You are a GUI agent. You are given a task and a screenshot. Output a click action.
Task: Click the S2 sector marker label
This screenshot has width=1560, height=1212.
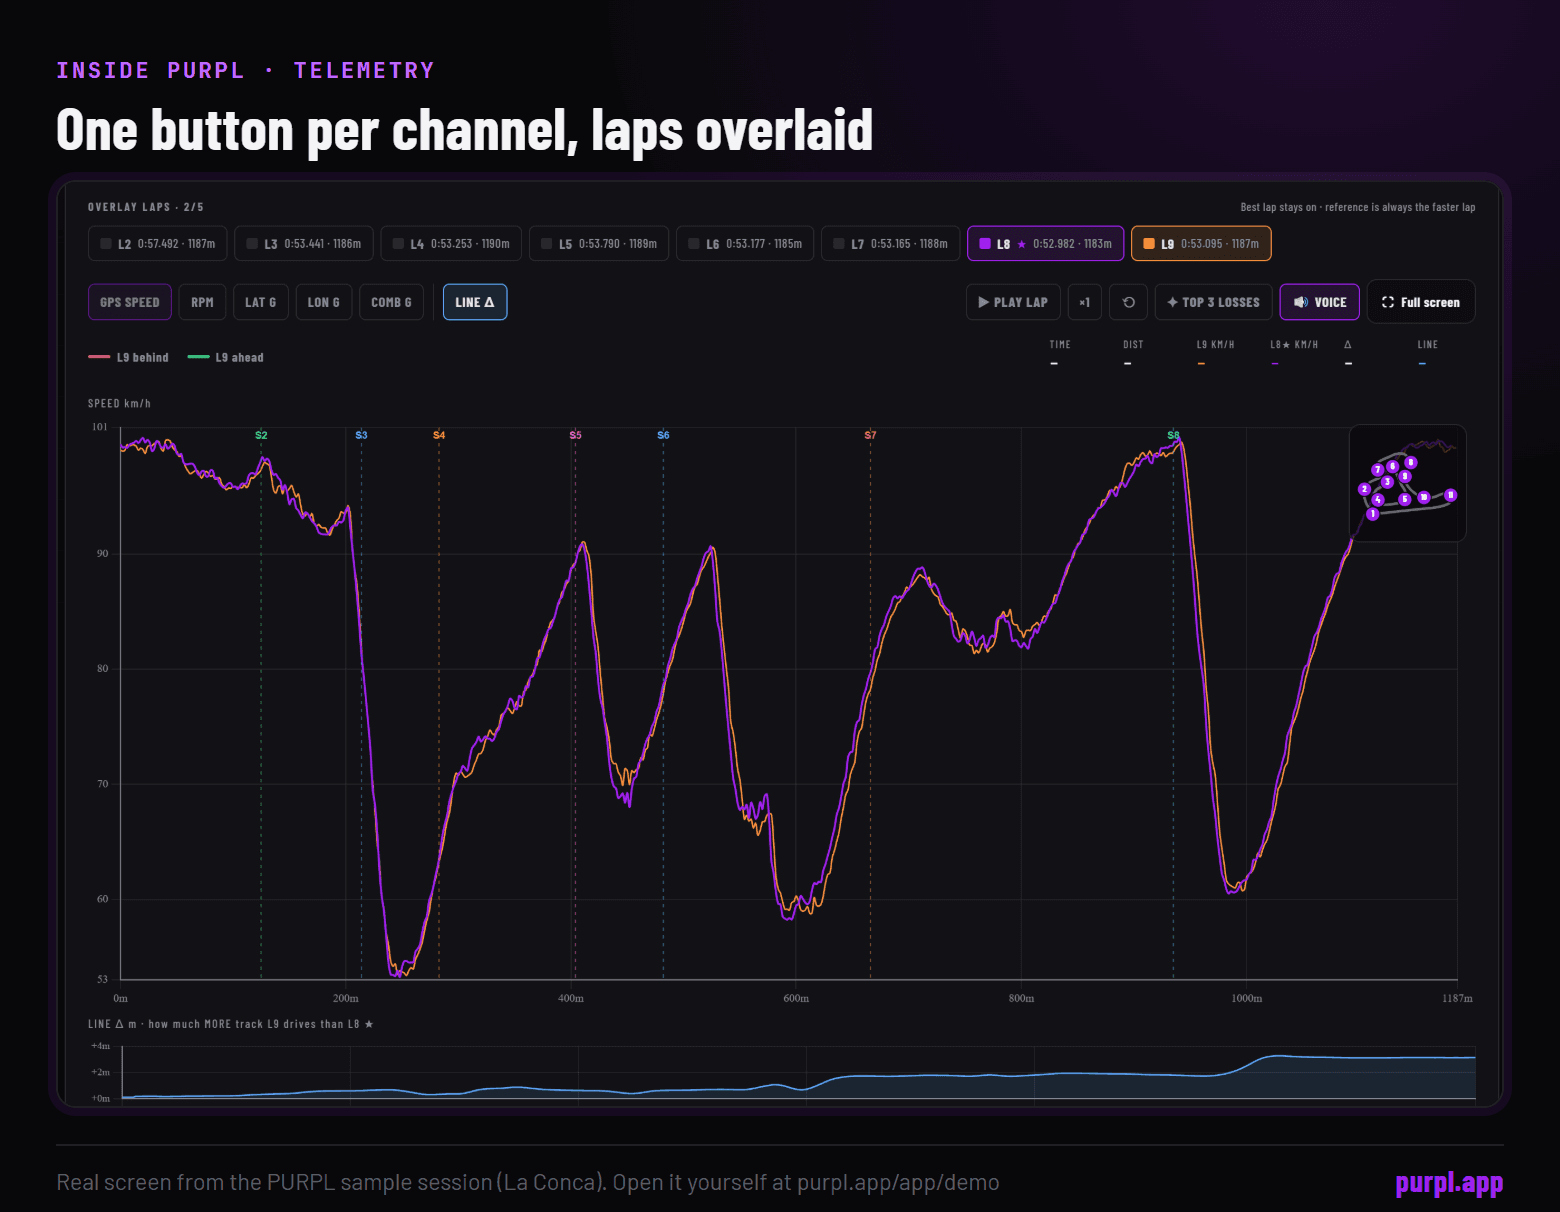261,435
